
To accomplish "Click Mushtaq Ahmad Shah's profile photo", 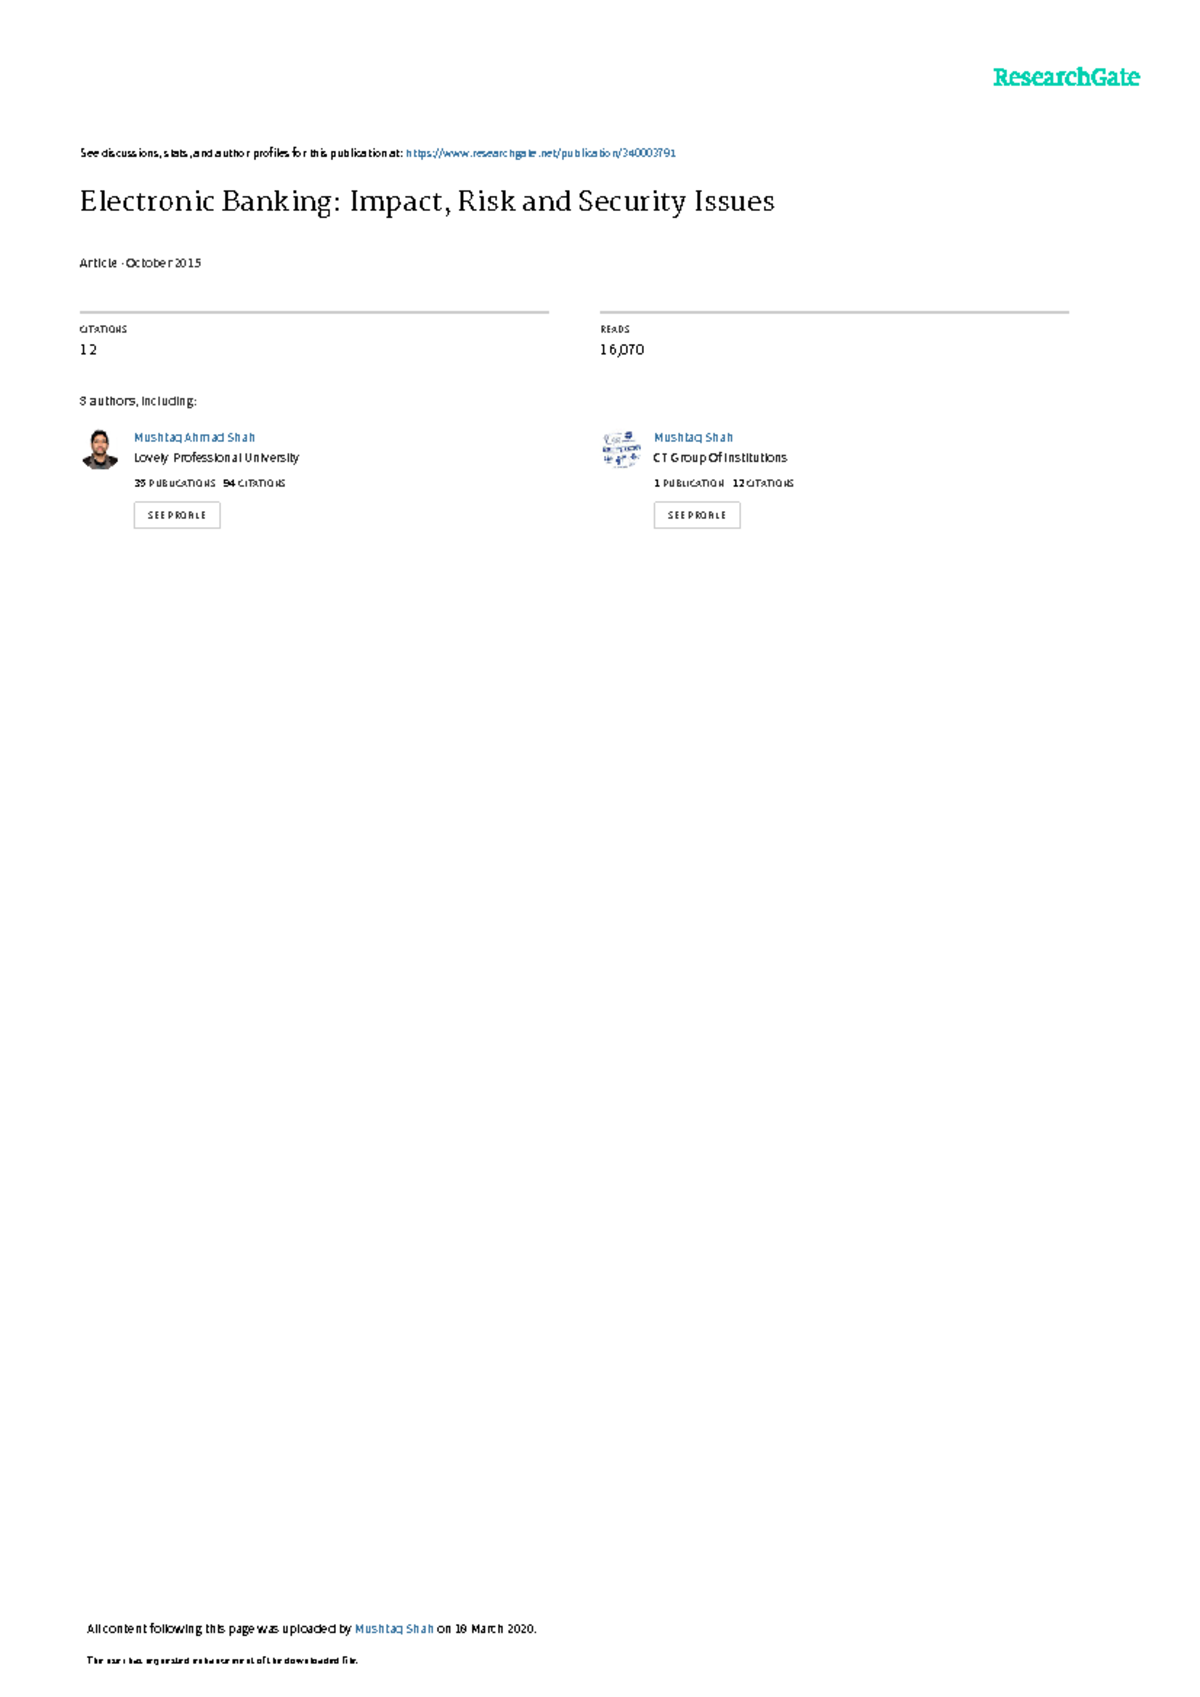I will click(99, 449).
